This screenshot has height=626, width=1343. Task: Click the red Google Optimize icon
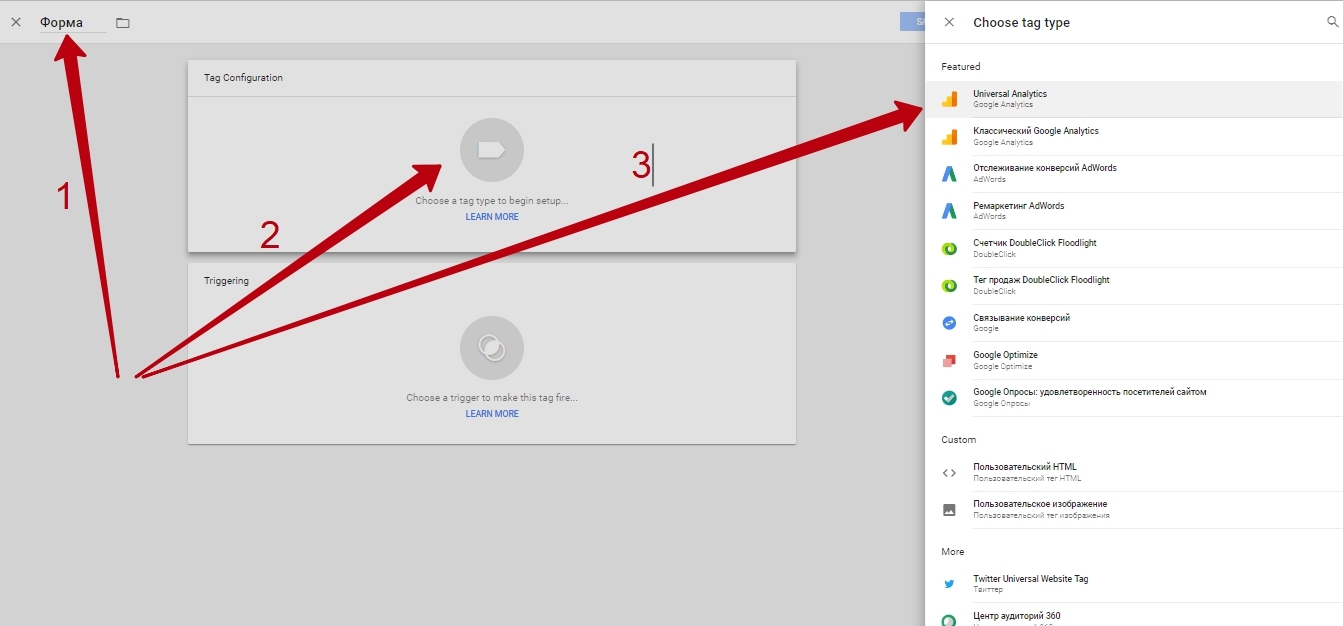[949, 360]
